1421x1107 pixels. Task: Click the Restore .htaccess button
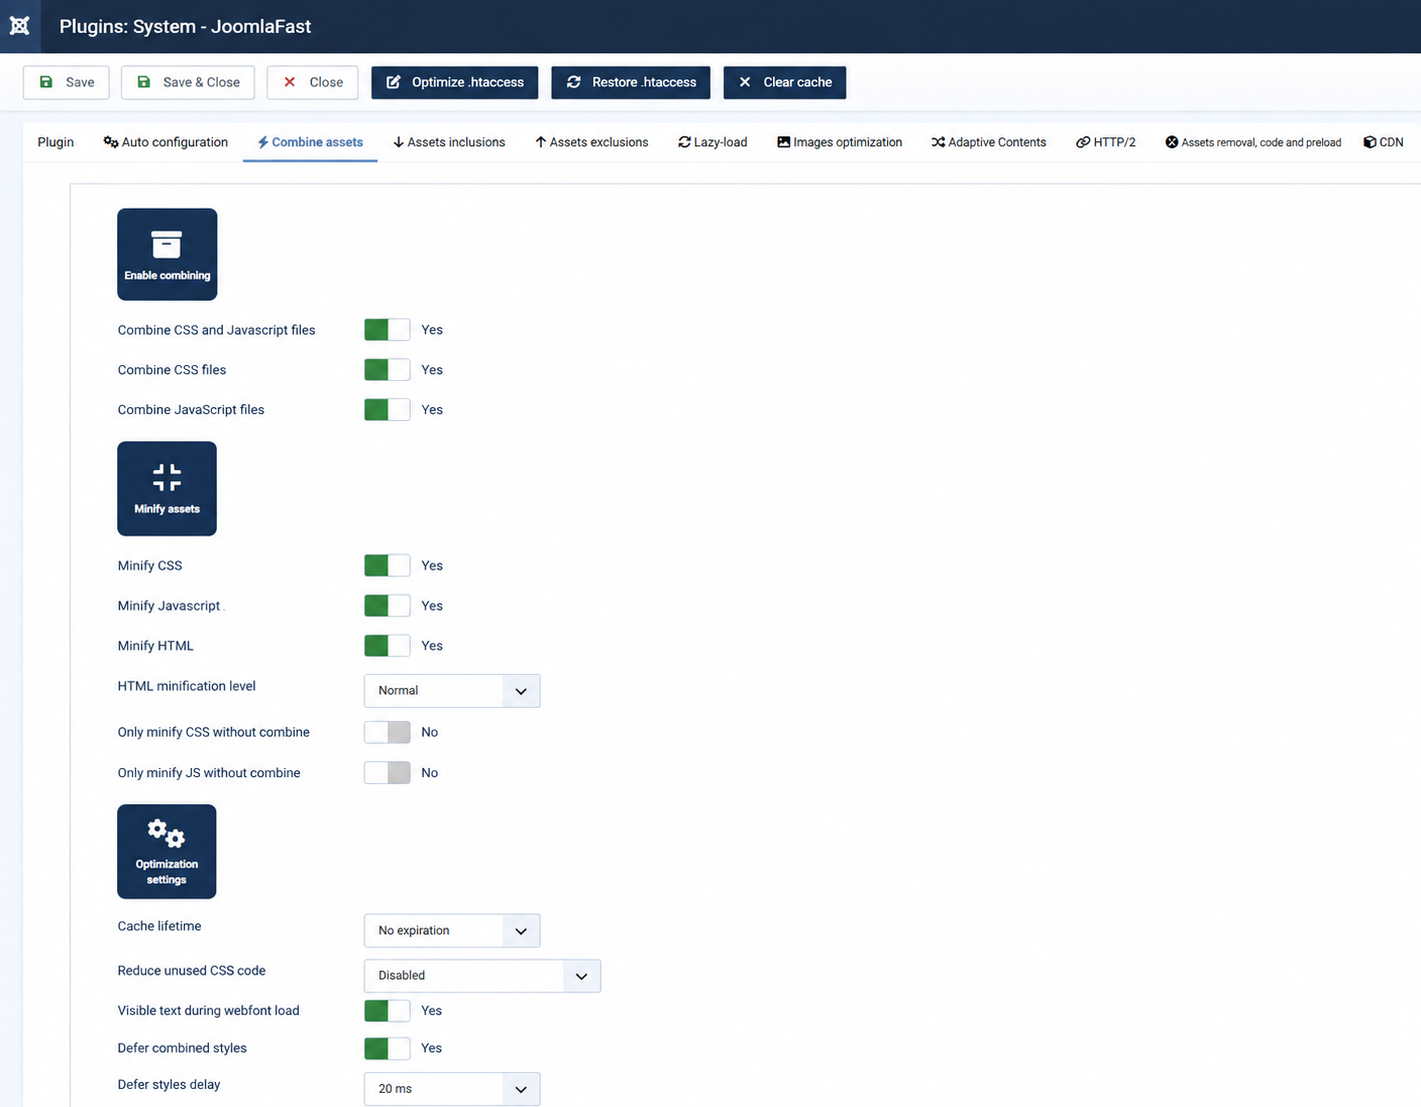(x=631, y=82)
